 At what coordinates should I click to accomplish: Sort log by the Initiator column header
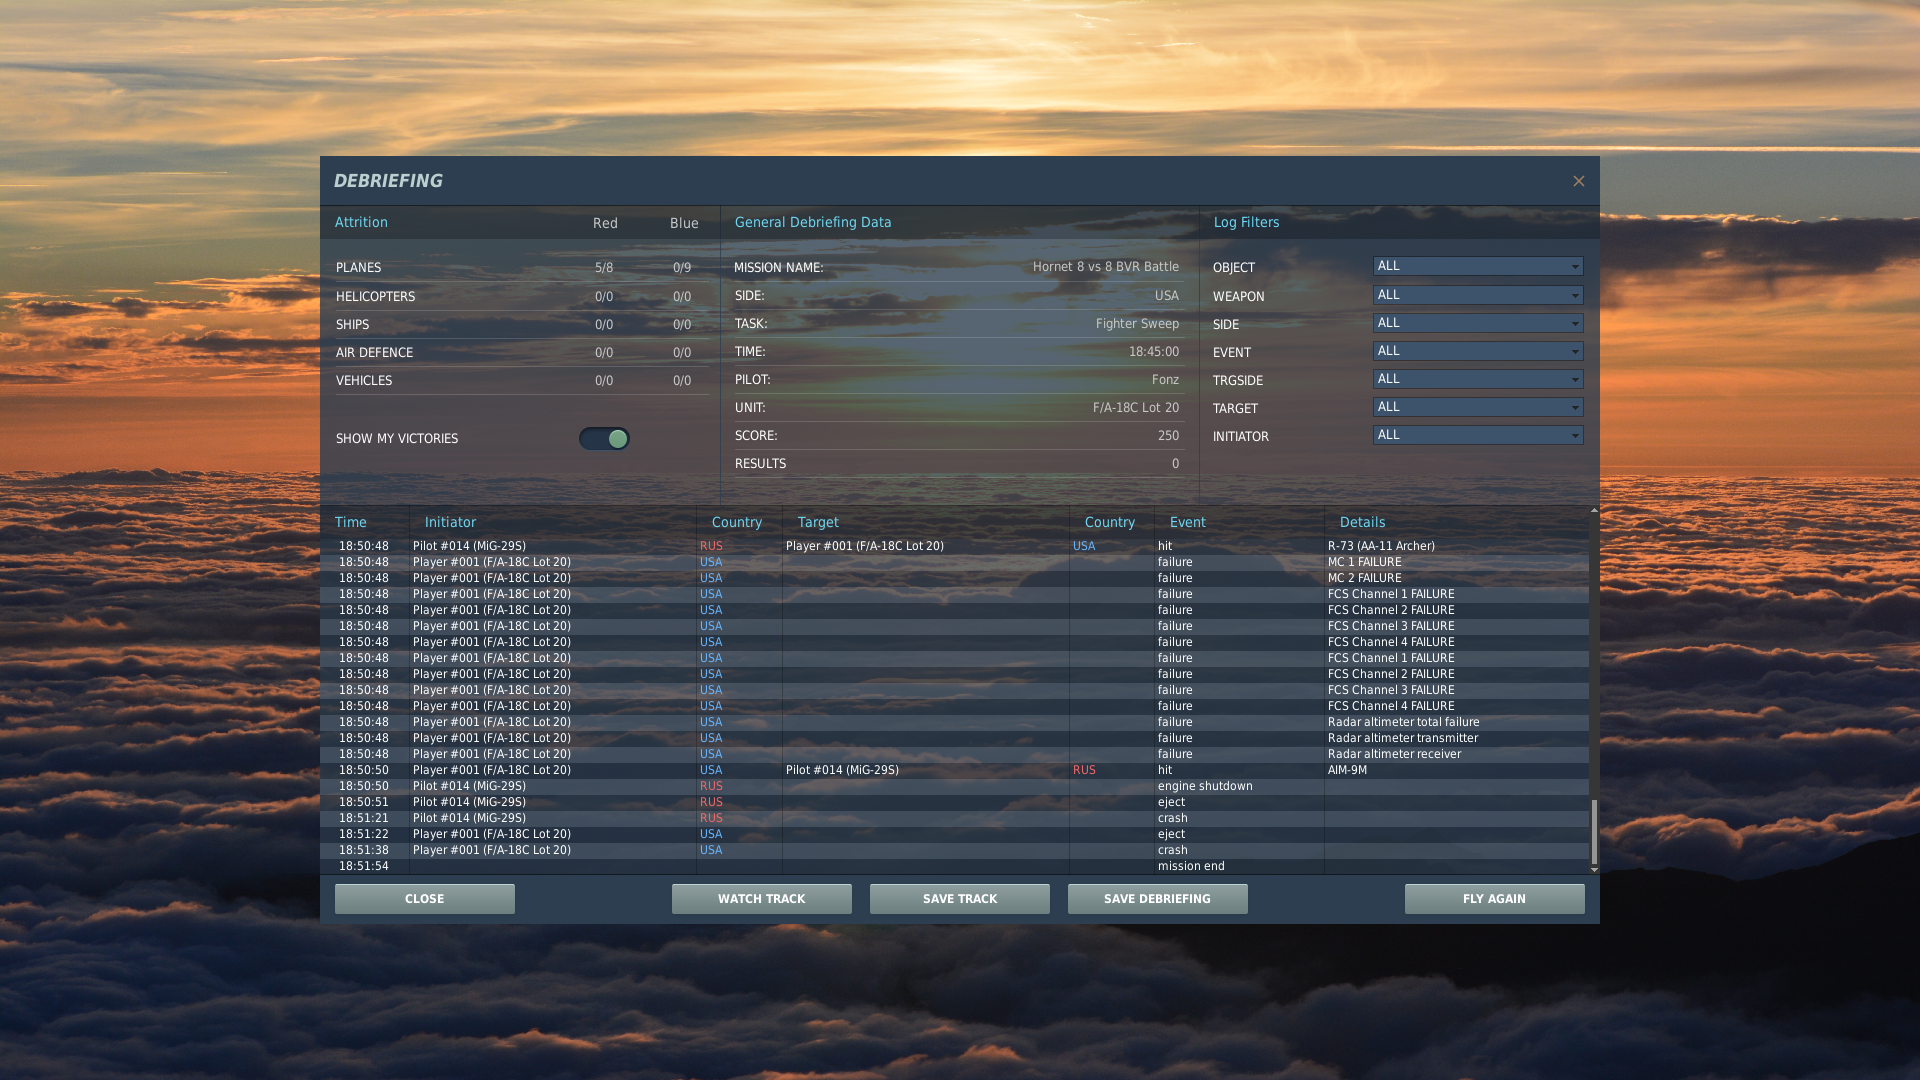[450, 522]
